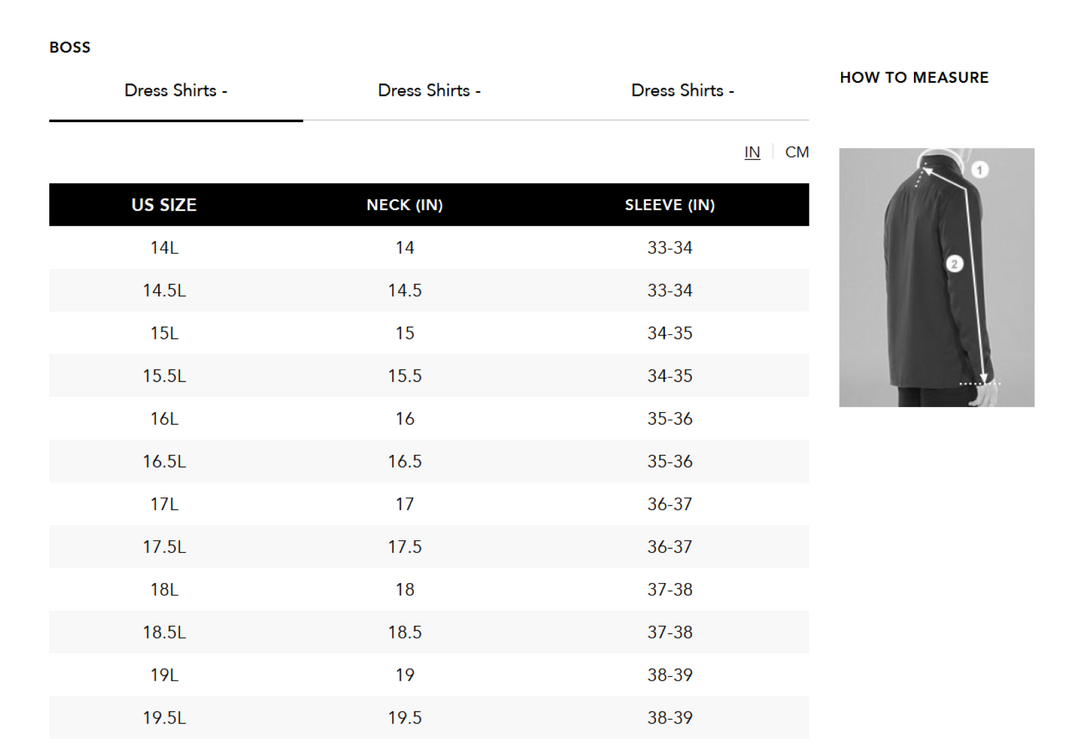
Task: Click the BOSS brand label
Action: pos(69,47)
